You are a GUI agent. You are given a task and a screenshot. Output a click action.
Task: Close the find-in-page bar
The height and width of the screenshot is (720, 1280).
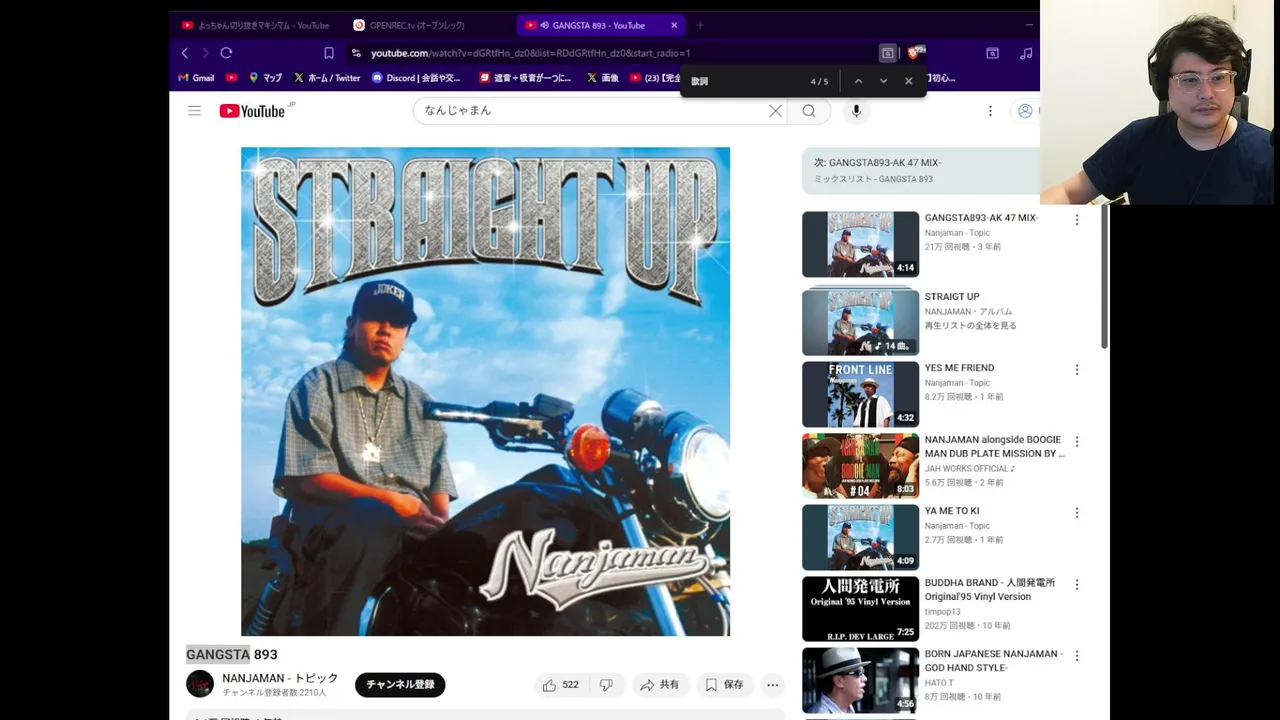tap(908, 81)
